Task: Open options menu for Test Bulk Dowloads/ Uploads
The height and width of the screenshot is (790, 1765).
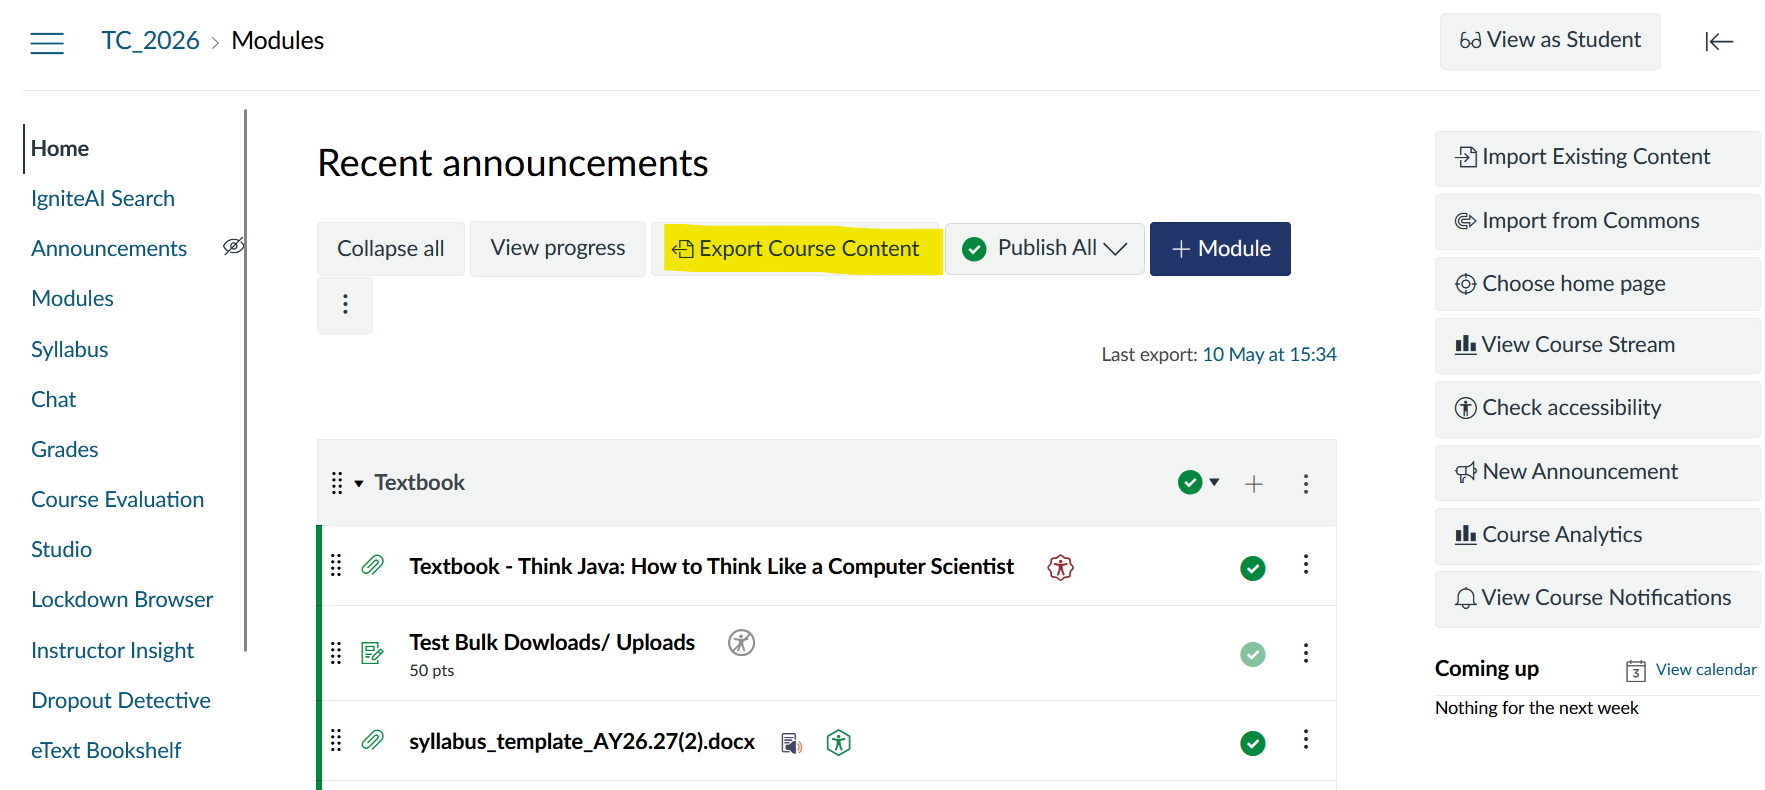Action: (1305, 653)
